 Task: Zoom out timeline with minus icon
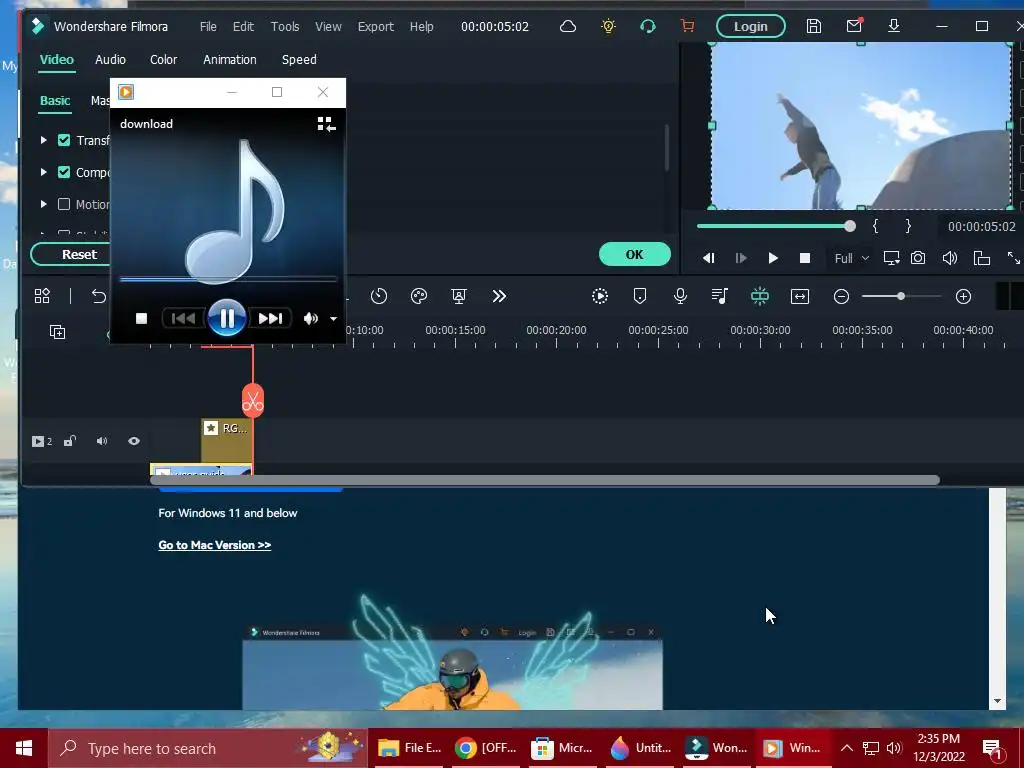click(x=841, y=296)
